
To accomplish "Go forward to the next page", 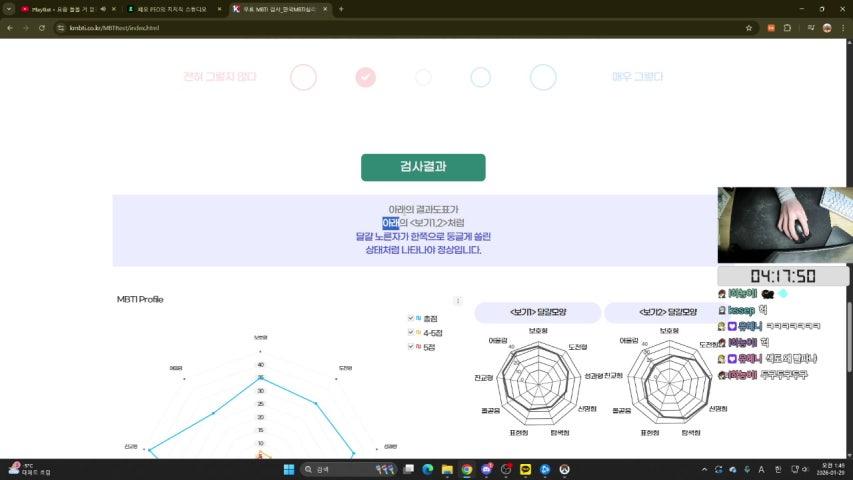I will [x=26, y=28].
